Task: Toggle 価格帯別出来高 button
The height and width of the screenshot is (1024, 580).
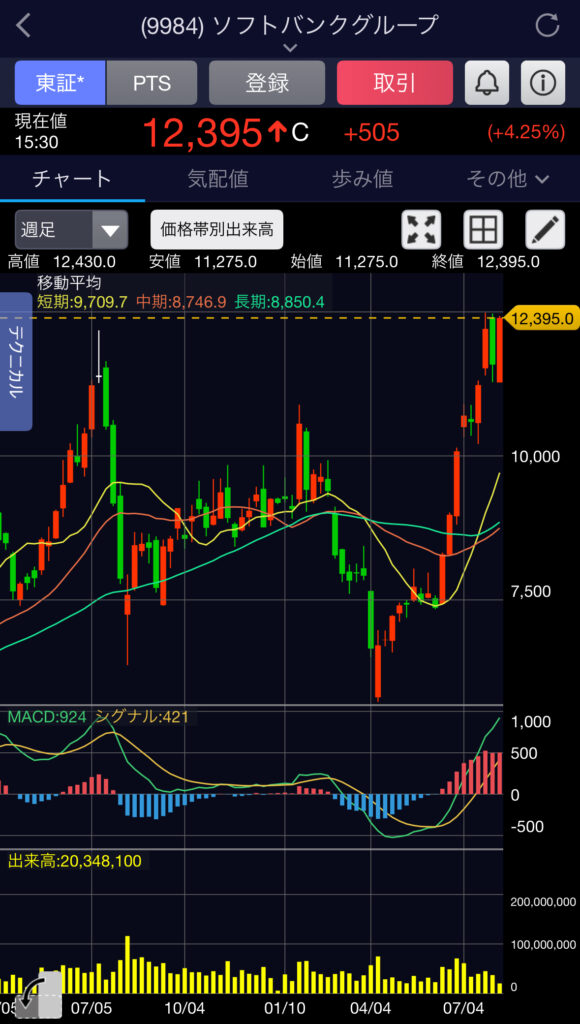Action: click(x=217, y=229)
